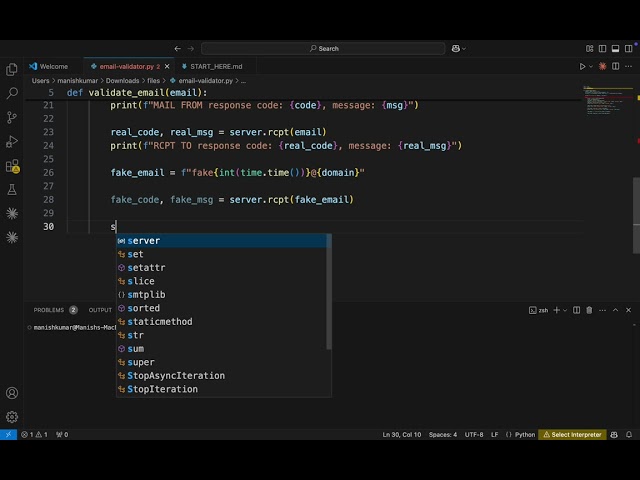Viewport: 640px width, 480px height.
Task: Open the OUTPUT panel tab
Action: 100,310
